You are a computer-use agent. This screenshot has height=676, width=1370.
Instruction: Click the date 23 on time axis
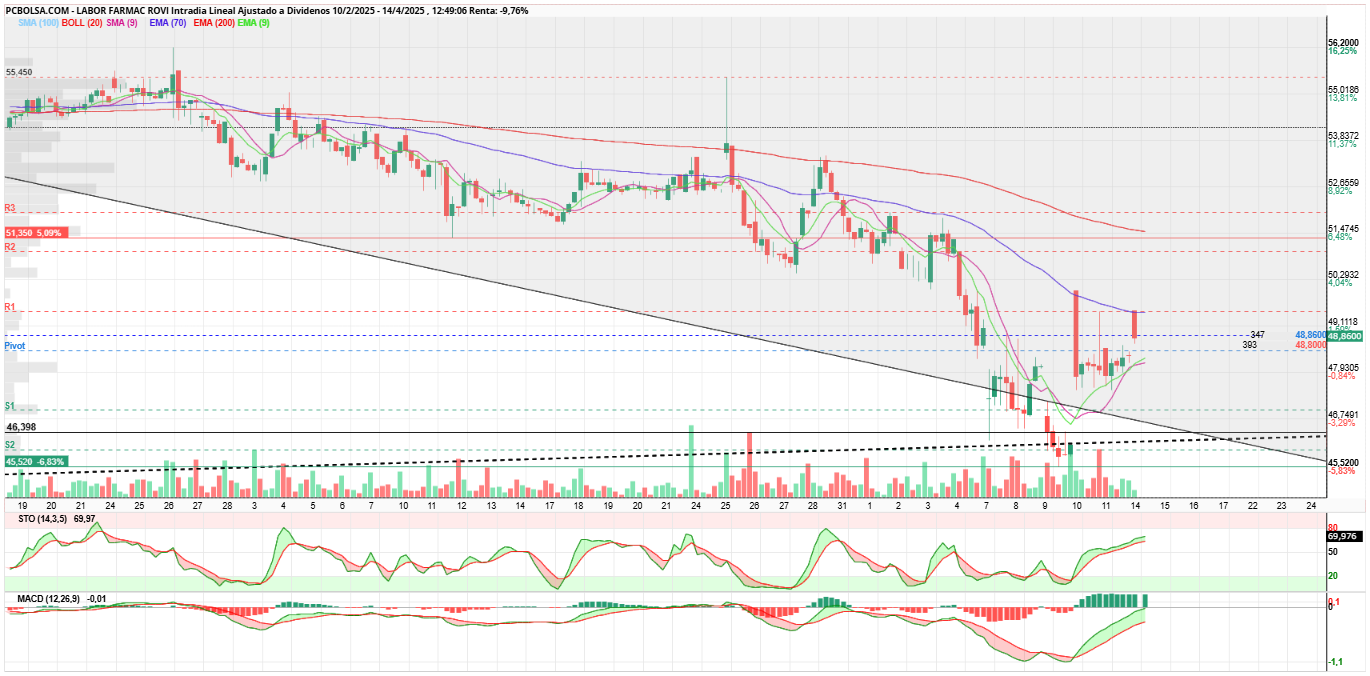1282,506
